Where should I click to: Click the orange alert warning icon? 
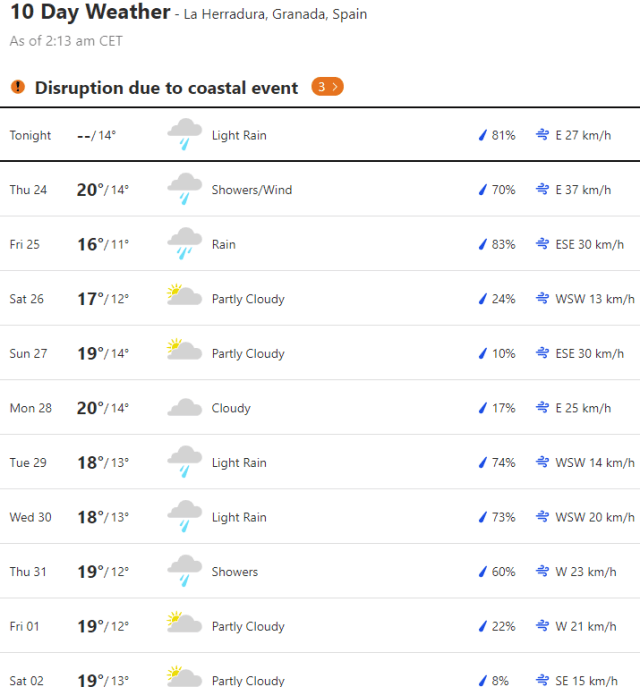click(x=17, y=87)
